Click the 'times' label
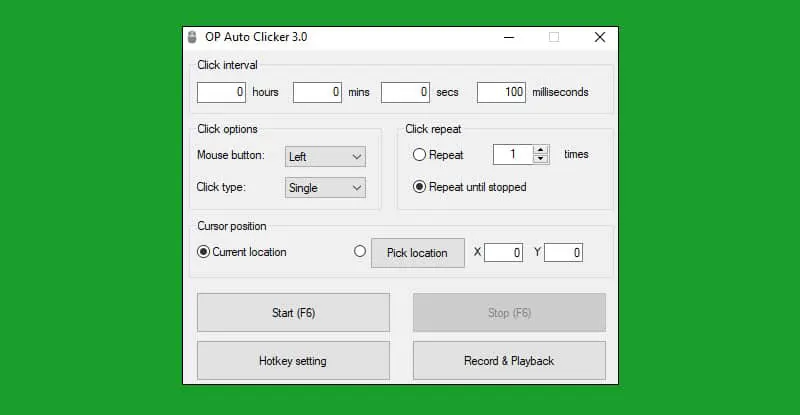800x415 pixels. coord(576,154)
